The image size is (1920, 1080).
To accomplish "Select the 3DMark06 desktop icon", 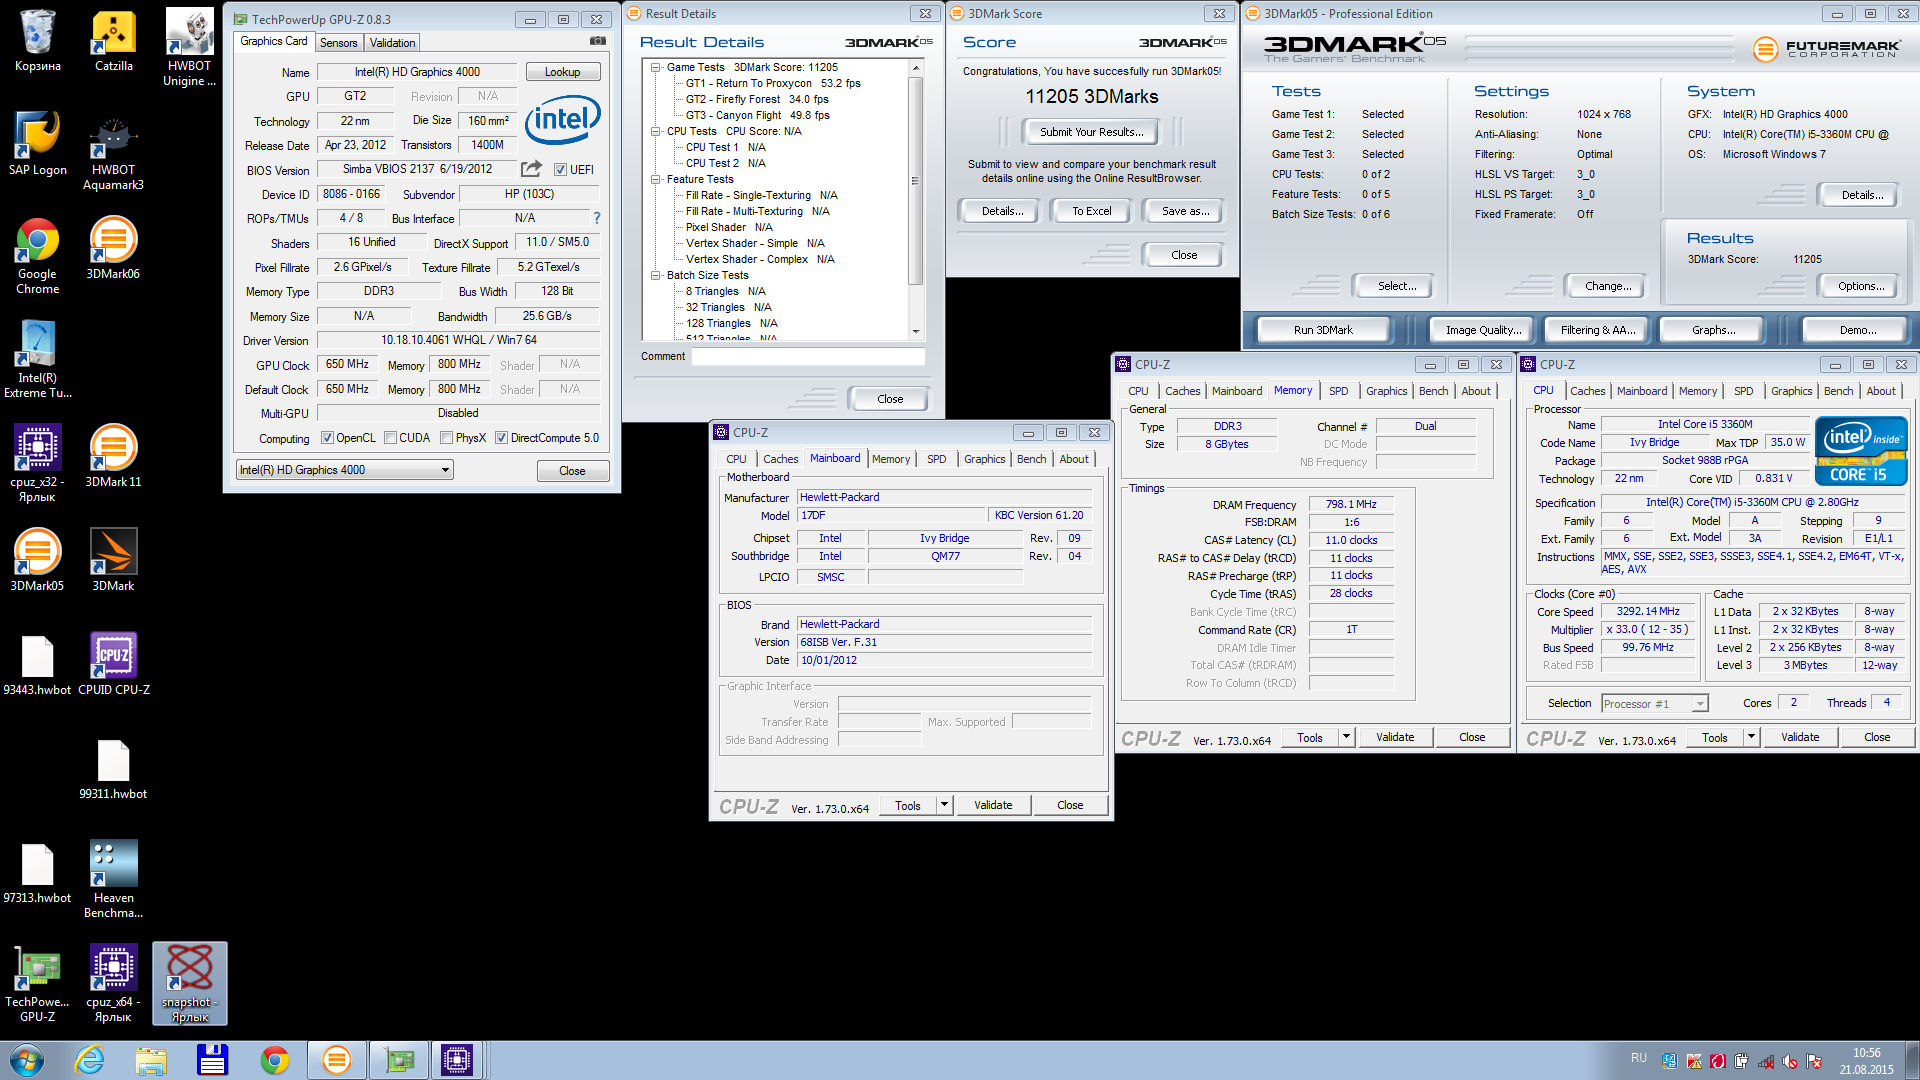I will (x=113, y=249).
